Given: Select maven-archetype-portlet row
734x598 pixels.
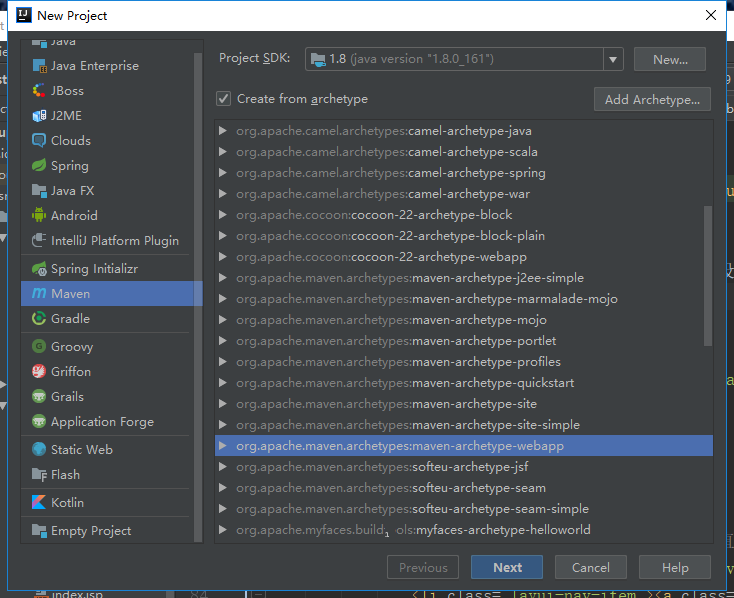Looking at the screenshot, I should (x=464, y=340).
